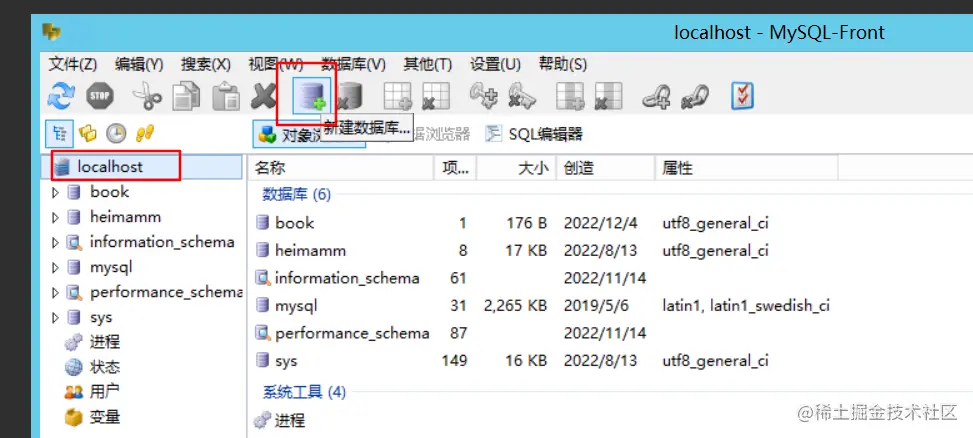
Task: Open the 设置(U) menu
Action: tap(495, 64)
